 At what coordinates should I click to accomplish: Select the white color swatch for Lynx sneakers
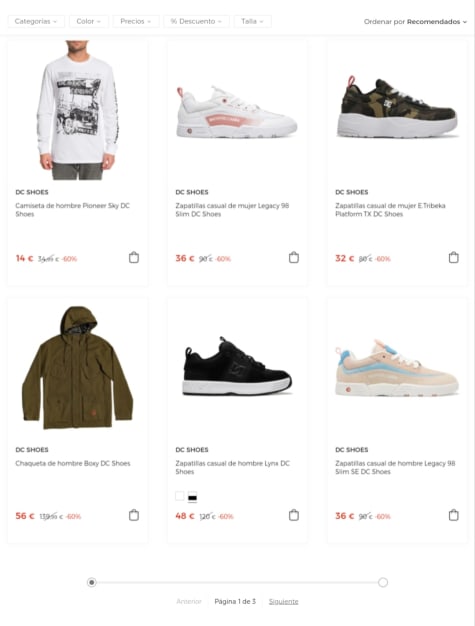(x=180, y=496)
